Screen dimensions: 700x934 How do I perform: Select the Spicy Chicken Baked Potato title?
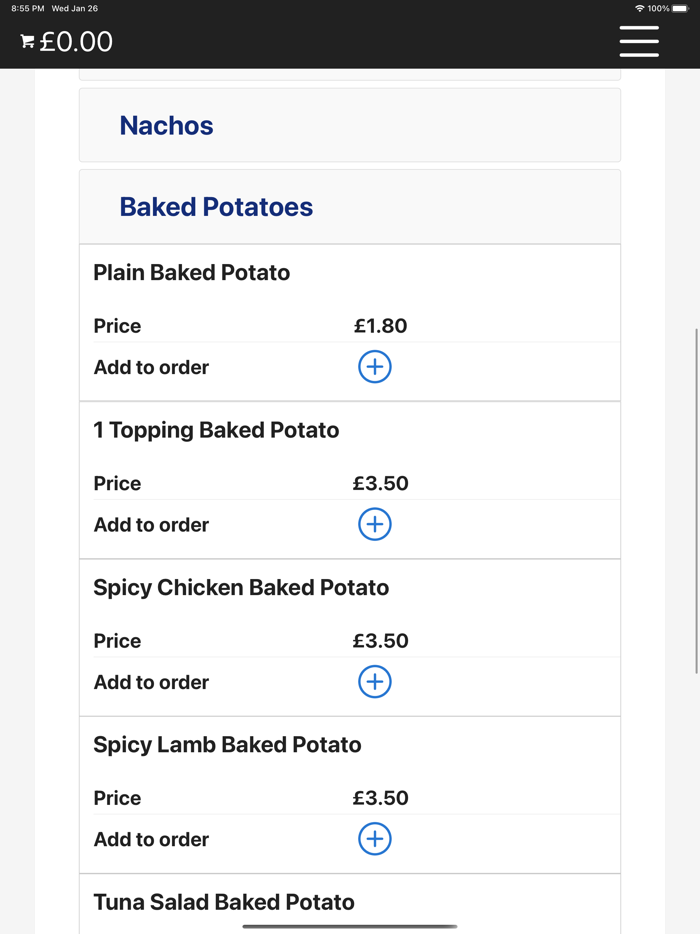pos(241,588)
